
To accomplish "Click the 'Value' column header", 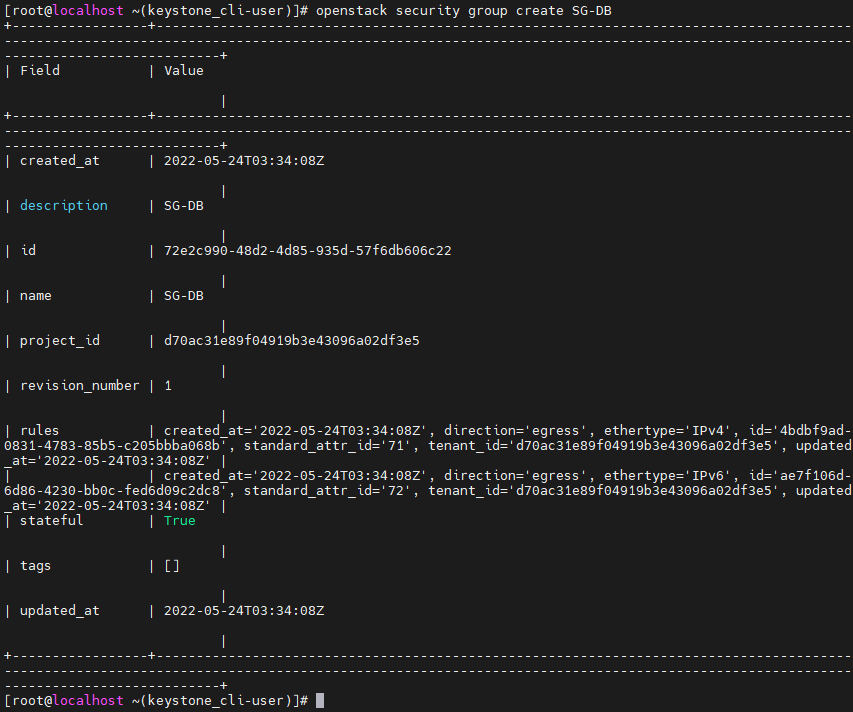I will 184,71.
